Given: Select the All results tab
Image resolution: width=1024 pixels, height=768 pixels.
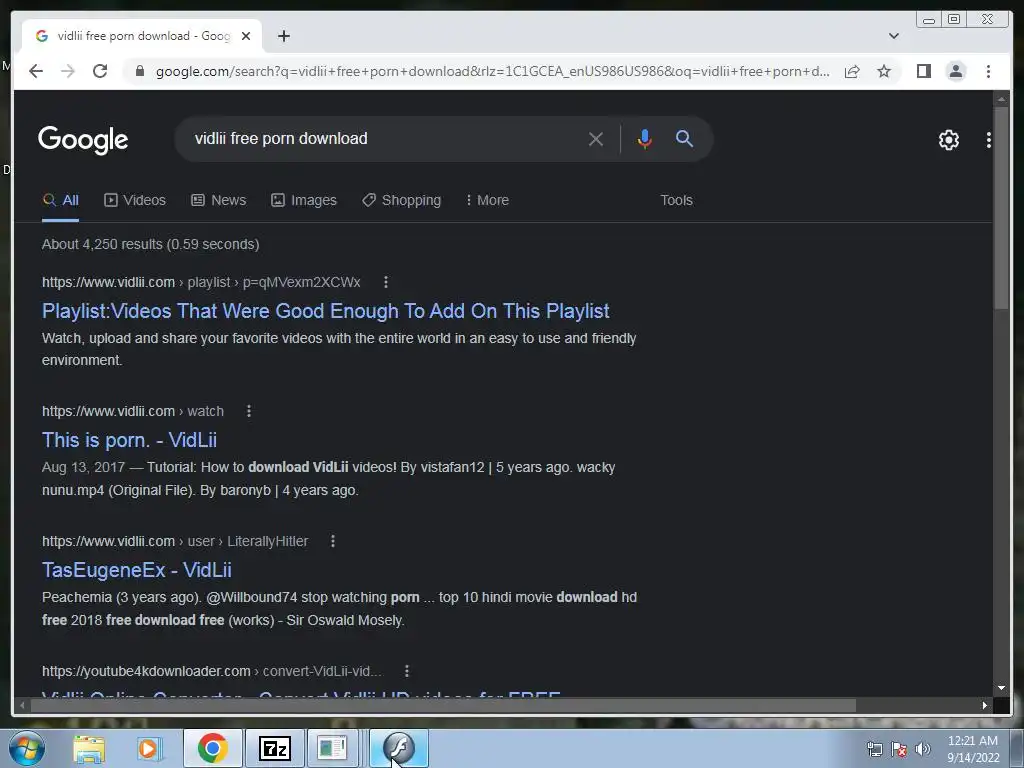Looking at the screenshot, I should [60, 200].
